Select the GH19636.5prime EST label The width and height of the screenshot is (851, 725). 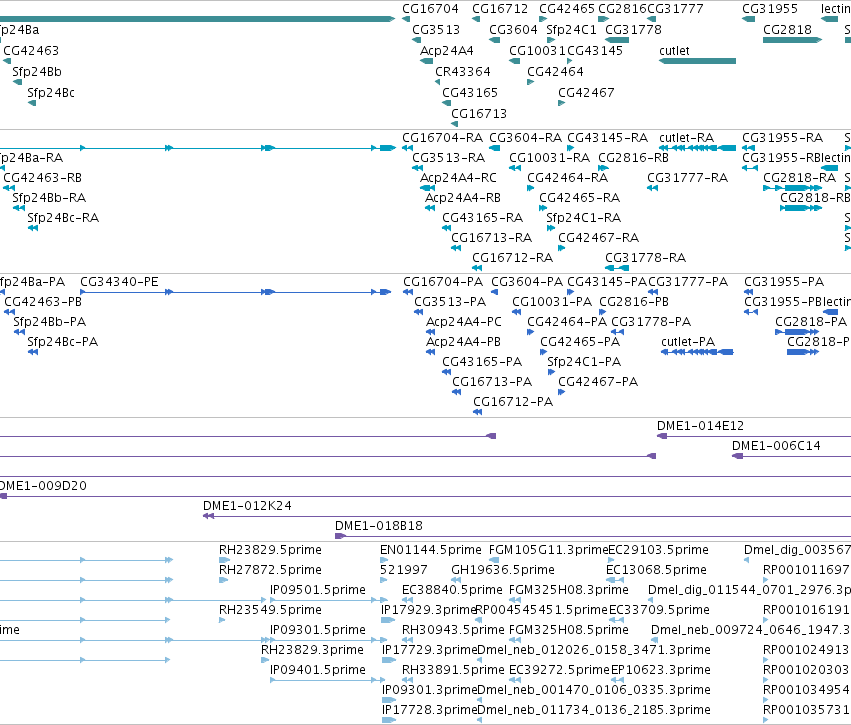503,570
